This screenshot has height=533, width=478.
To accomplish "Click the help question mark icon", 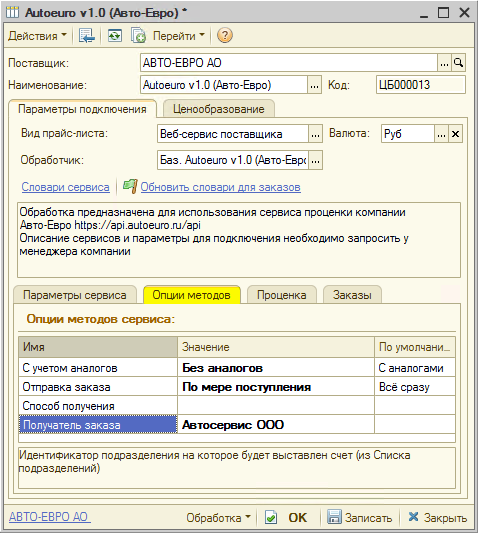I will [x=224, y=35].
